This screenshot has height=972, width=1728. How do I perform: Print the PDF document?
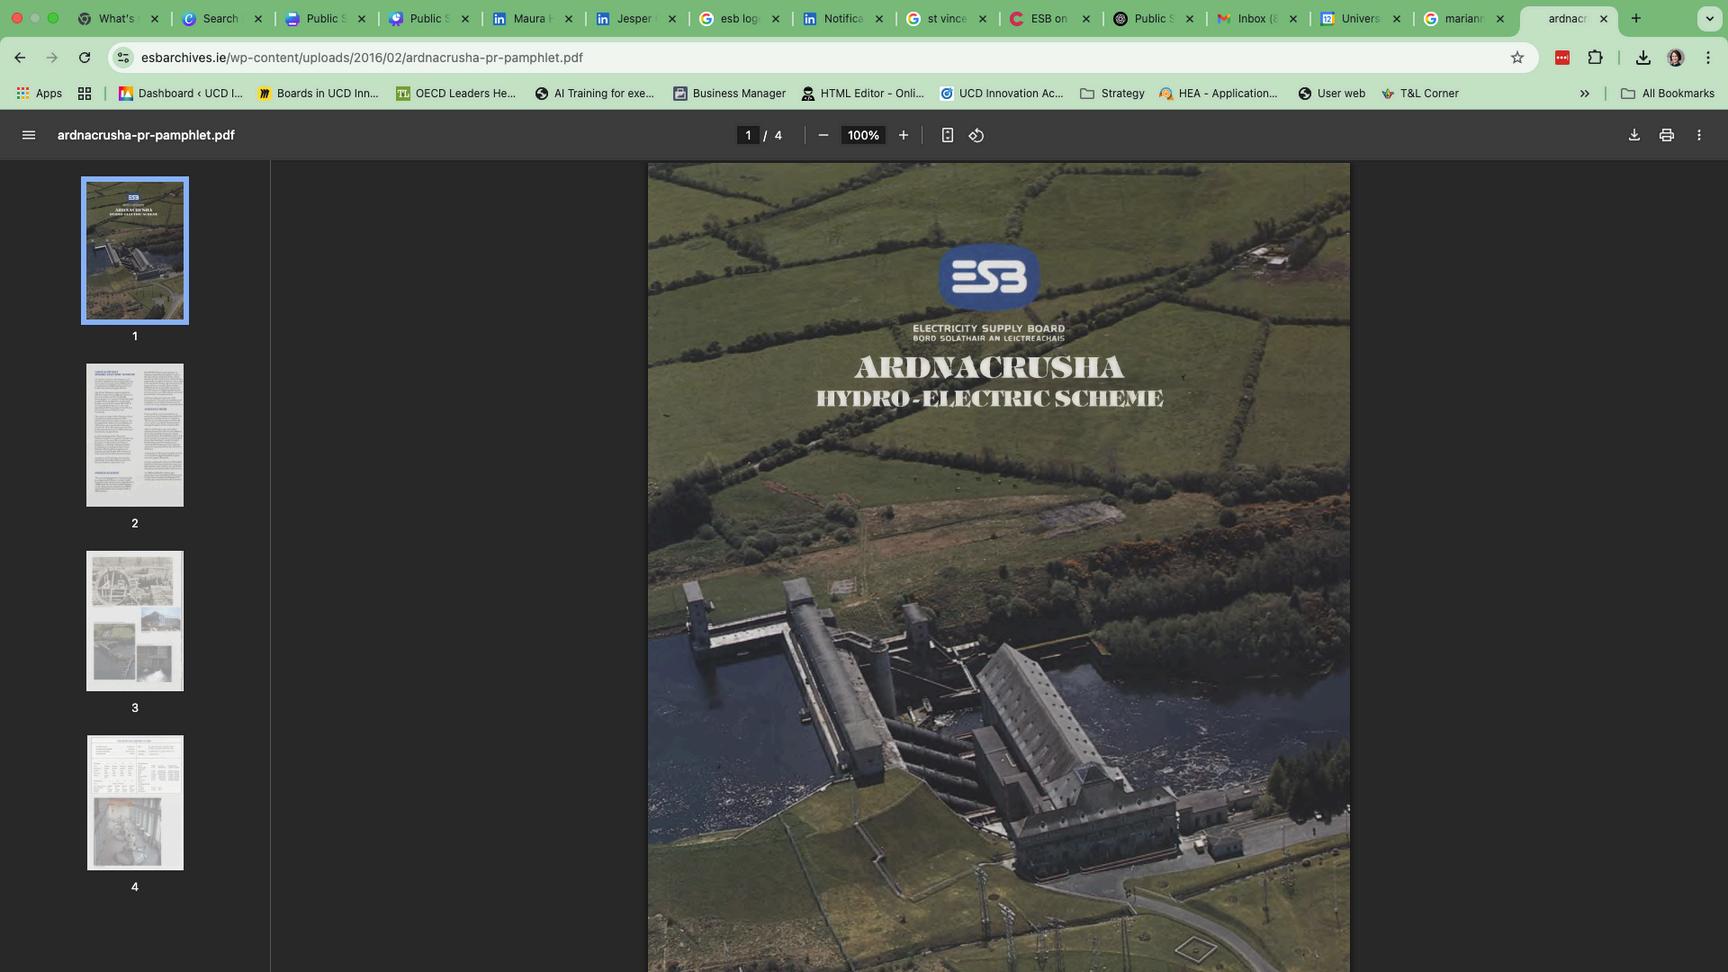point(1666,135)
